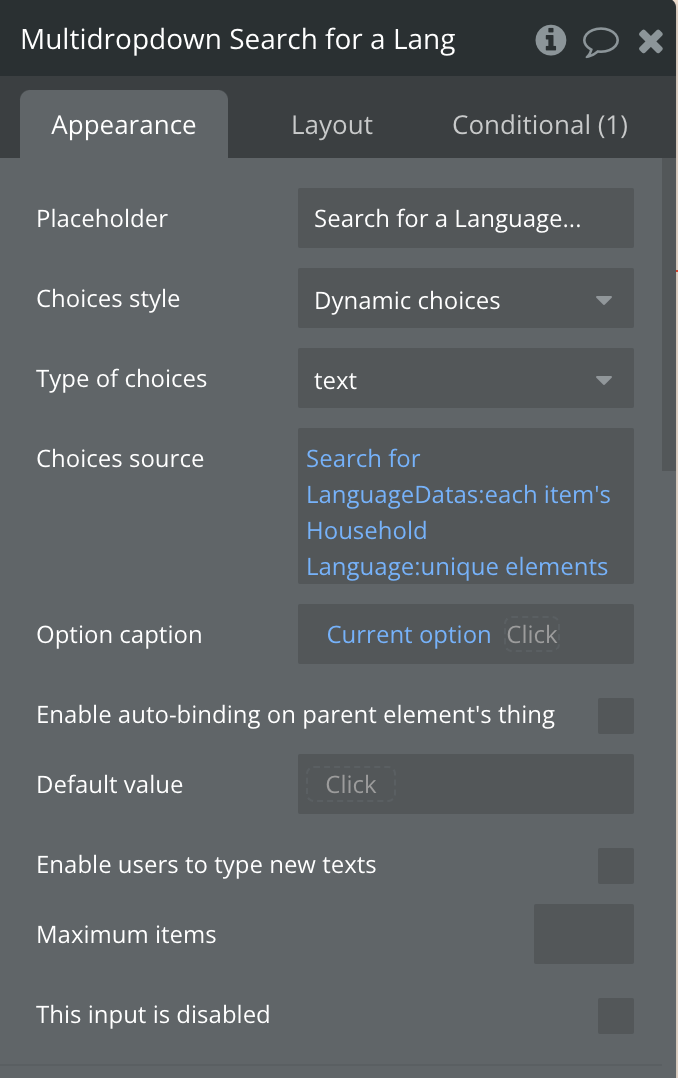Click the Placeholder text field
The image size is (678, 1078).
click(x=465, y=219)
